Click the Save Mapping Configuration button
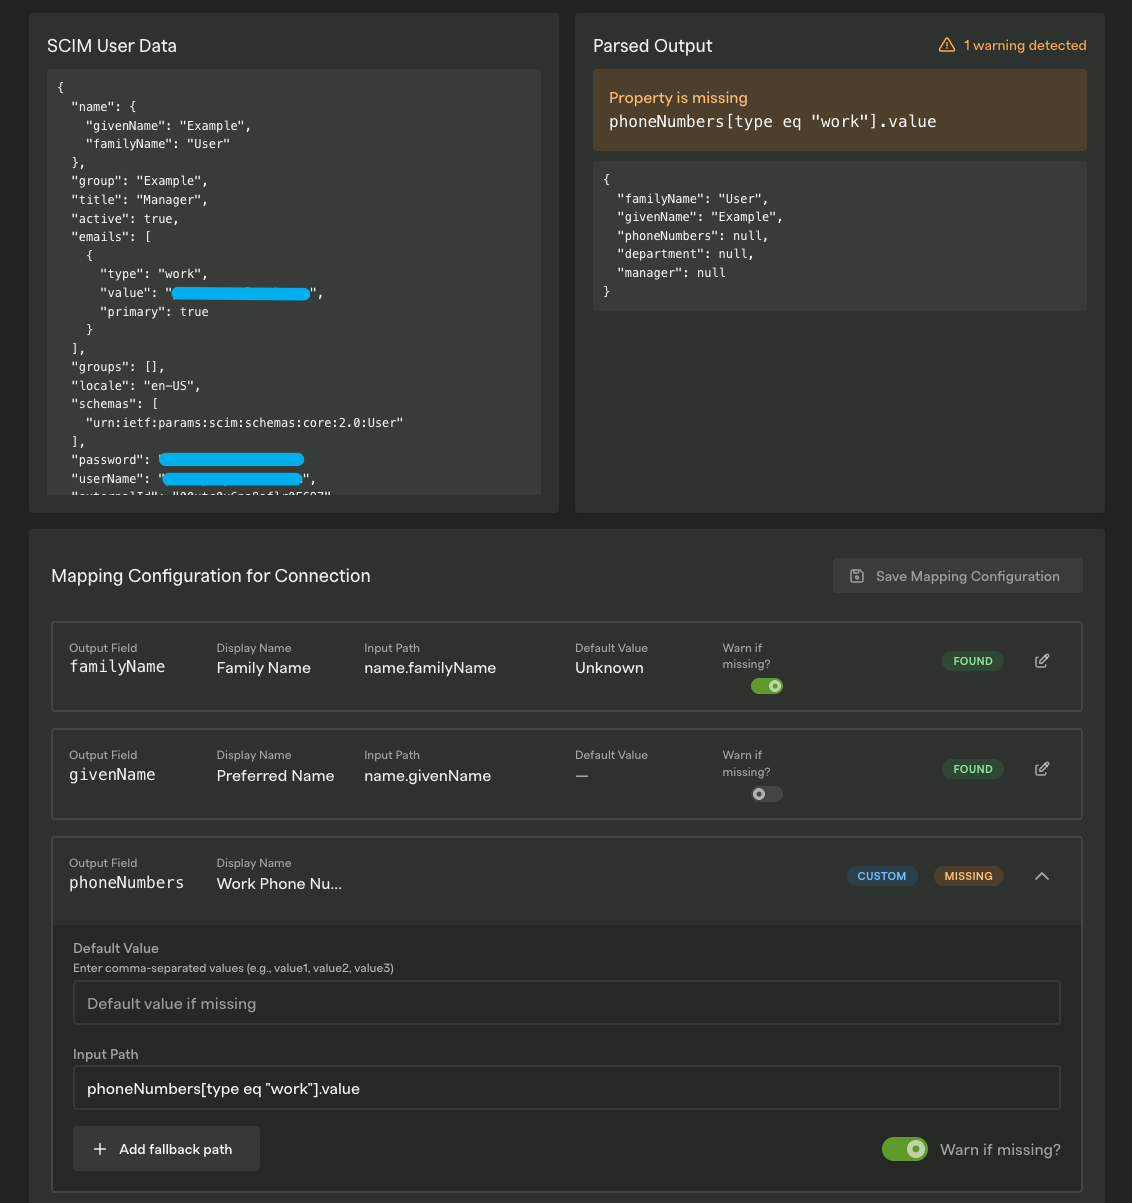 (x=957, y=575)
